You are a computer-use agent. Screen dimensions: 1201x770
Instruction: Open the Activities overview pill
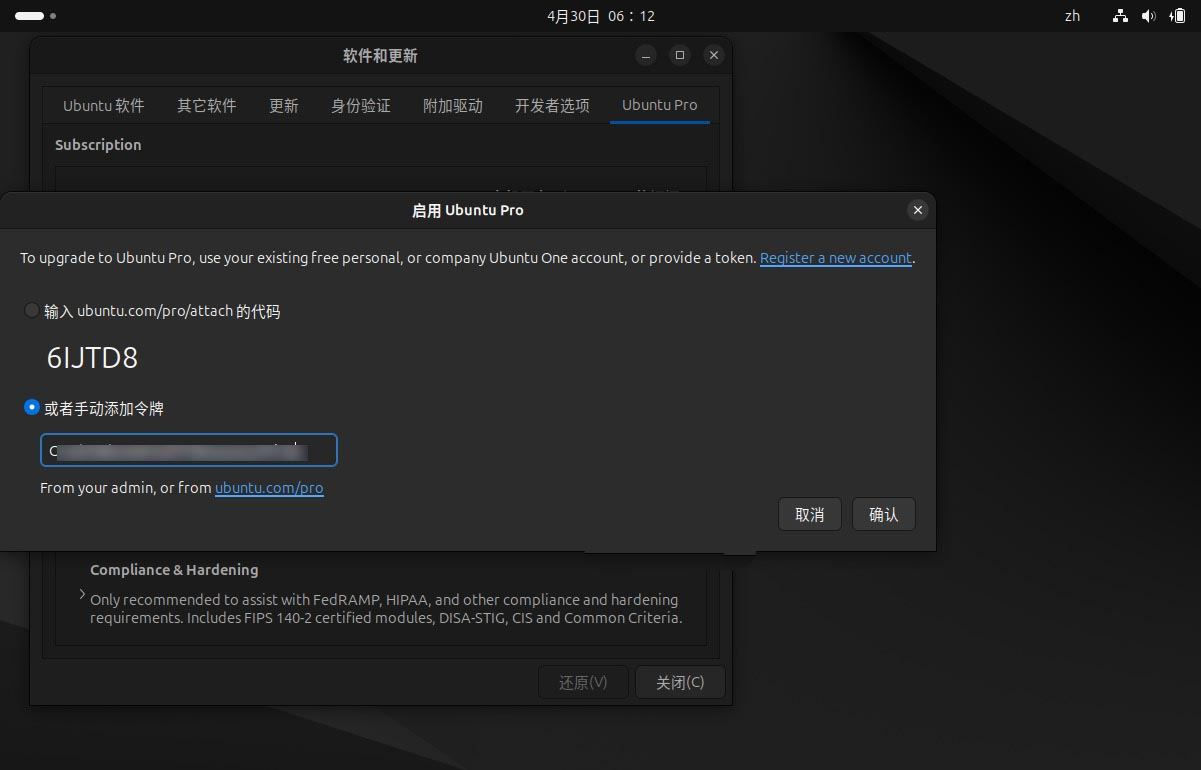(x=30, y=16)
